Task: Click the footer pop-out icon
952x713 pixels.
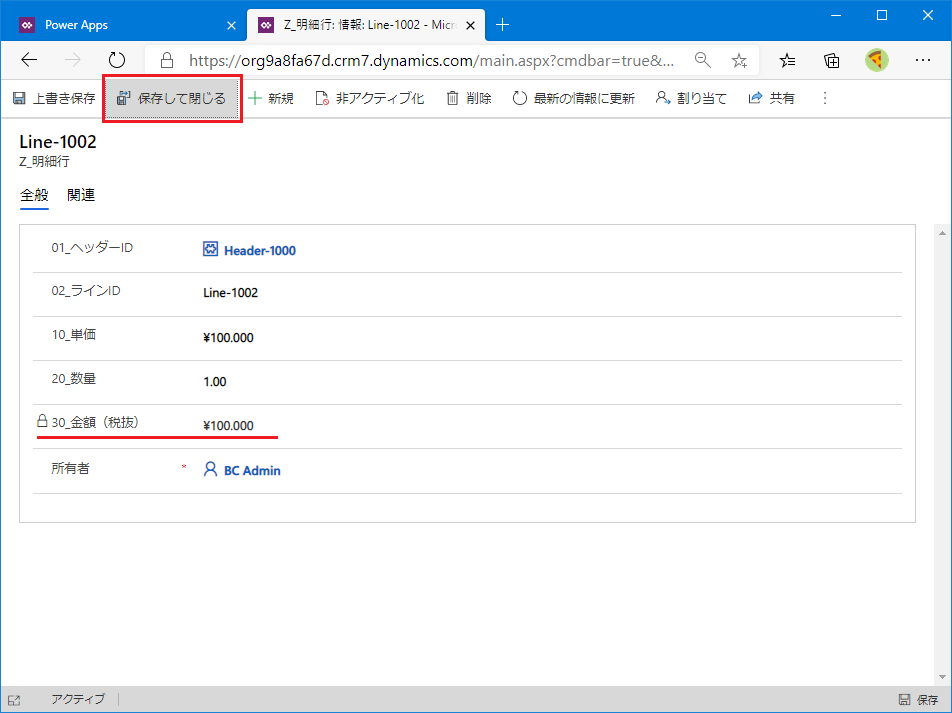Action: (x=15, y=700)
